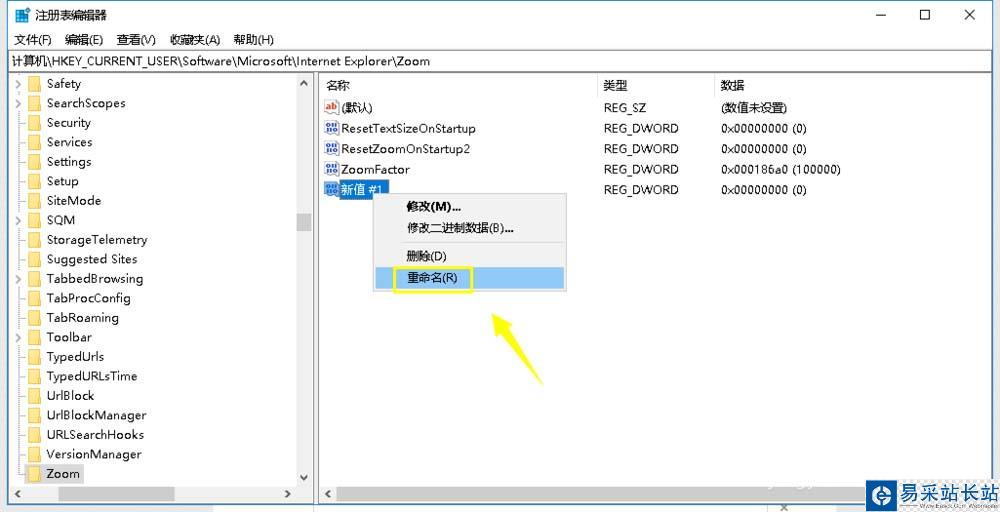Click the ZoomFactor DWORD icon
This screenshot has height=512, width=1000.
point(332,168)
